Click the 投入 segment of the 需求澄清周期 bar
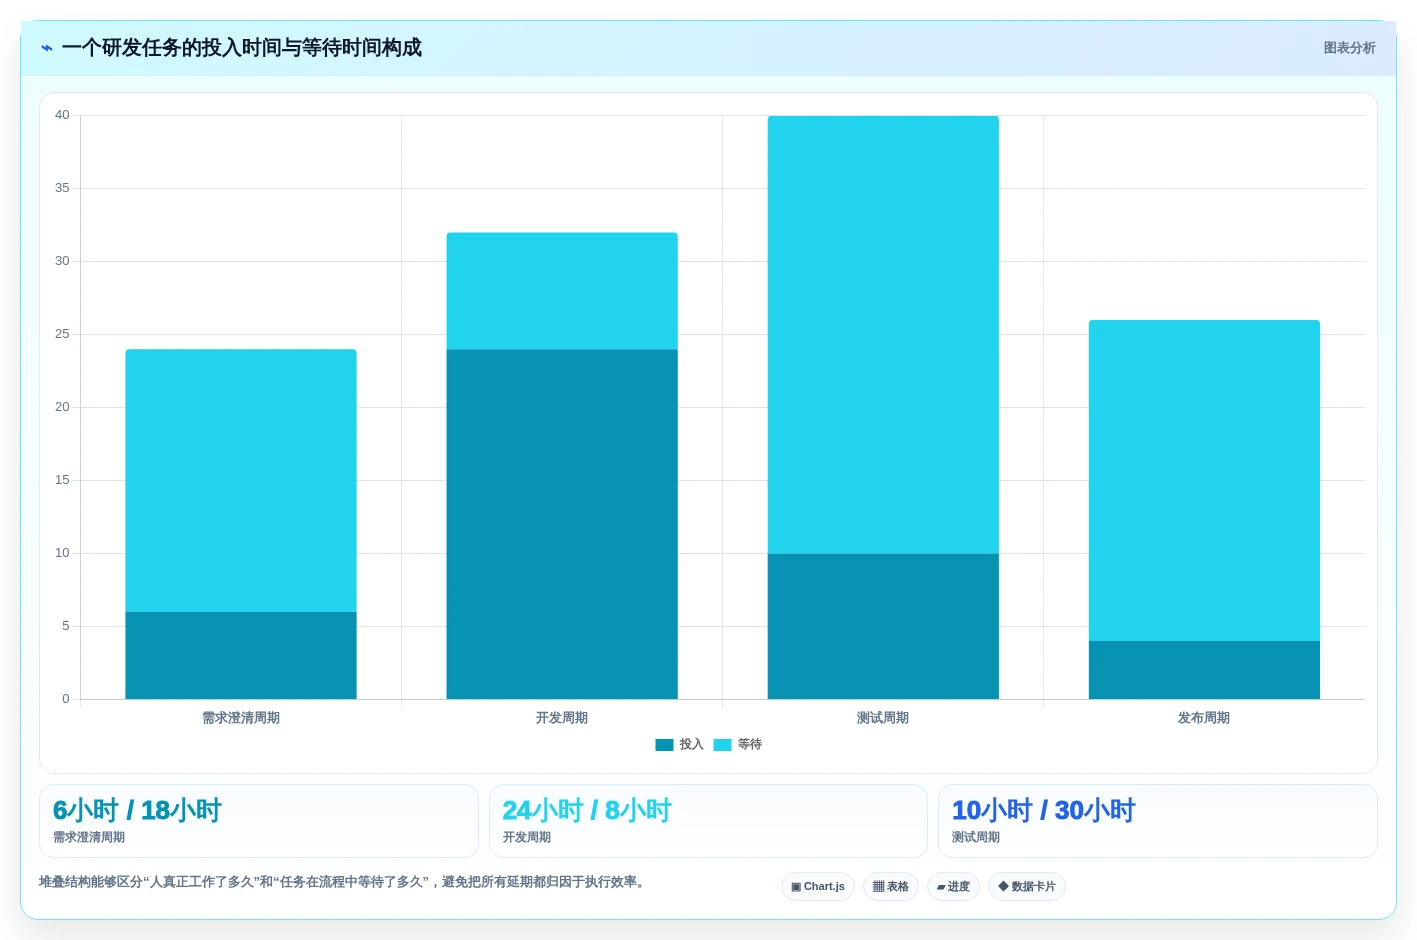 tap(241, 655)
